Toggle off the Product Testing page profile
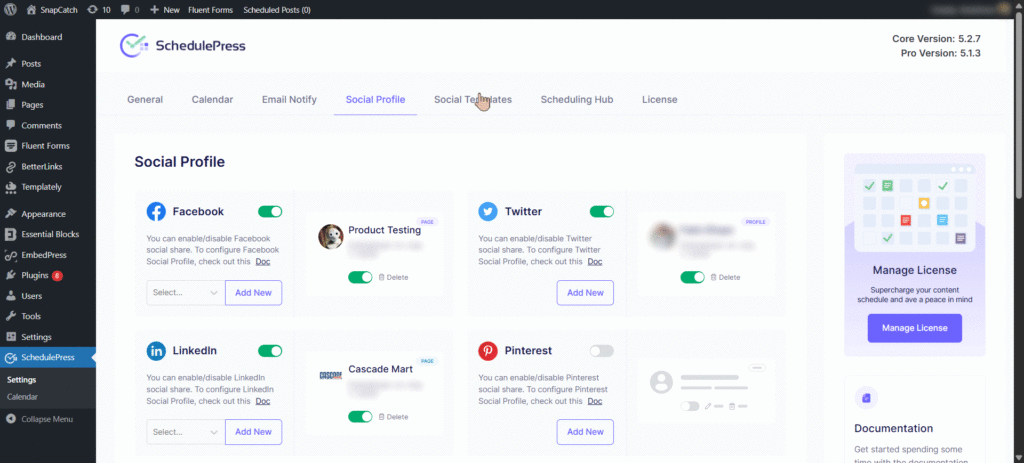Viewport: 1024px width, 463px height. point(360,278)
